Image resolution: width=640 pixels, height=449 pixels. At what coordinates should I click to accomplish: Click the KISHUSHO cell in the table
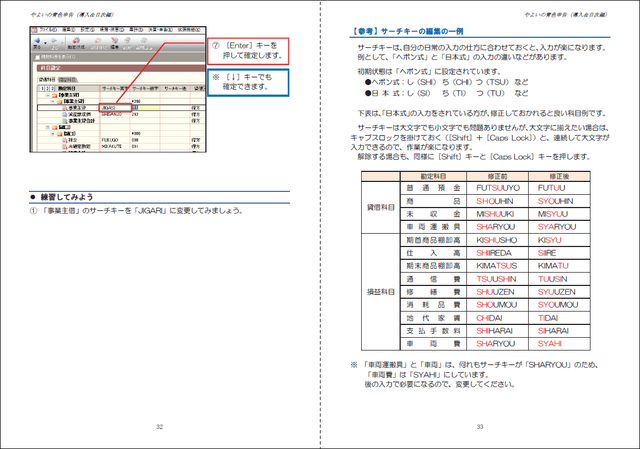pyautogui.click(x=497, y=240)
